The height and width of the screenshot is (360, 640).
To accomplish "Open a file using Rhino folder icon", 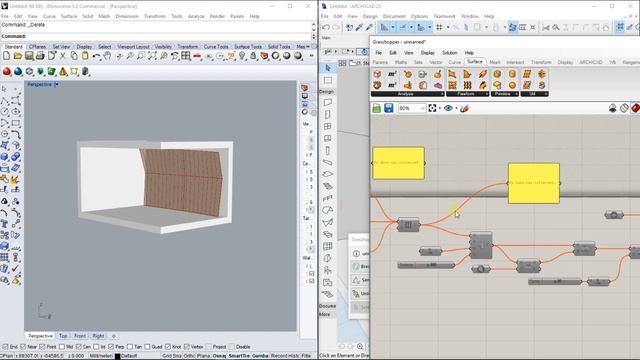I will [x=18, y=56].
